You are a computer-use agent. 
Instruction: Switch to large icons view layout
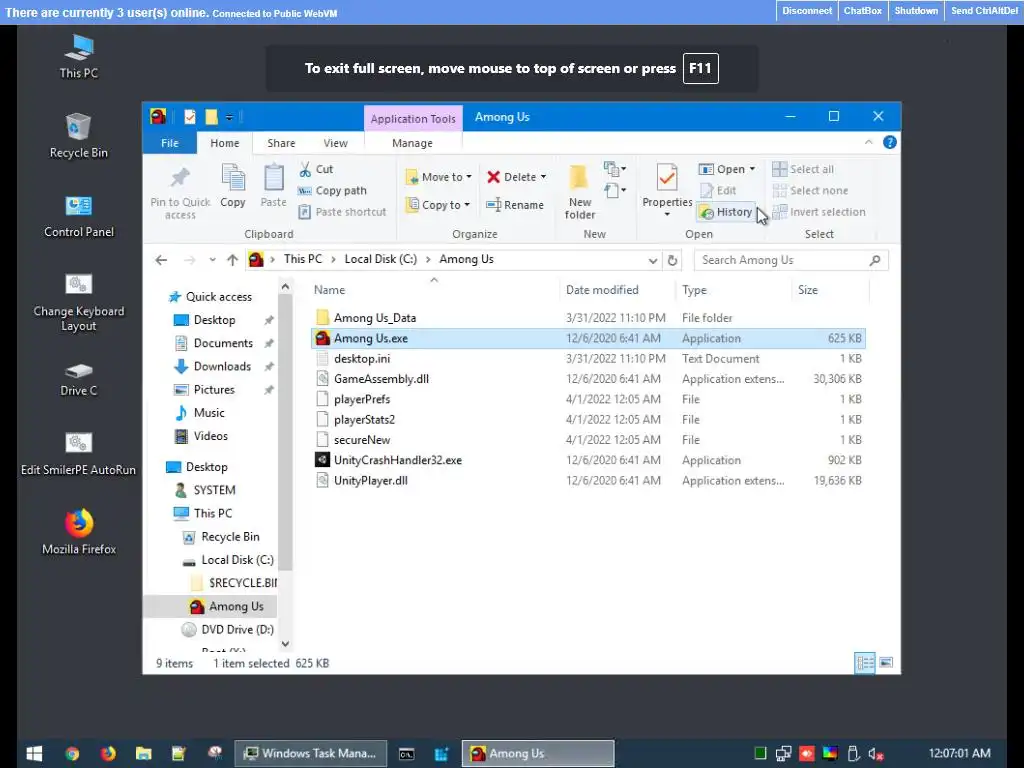pyautogui.click(x=886, y=663)
